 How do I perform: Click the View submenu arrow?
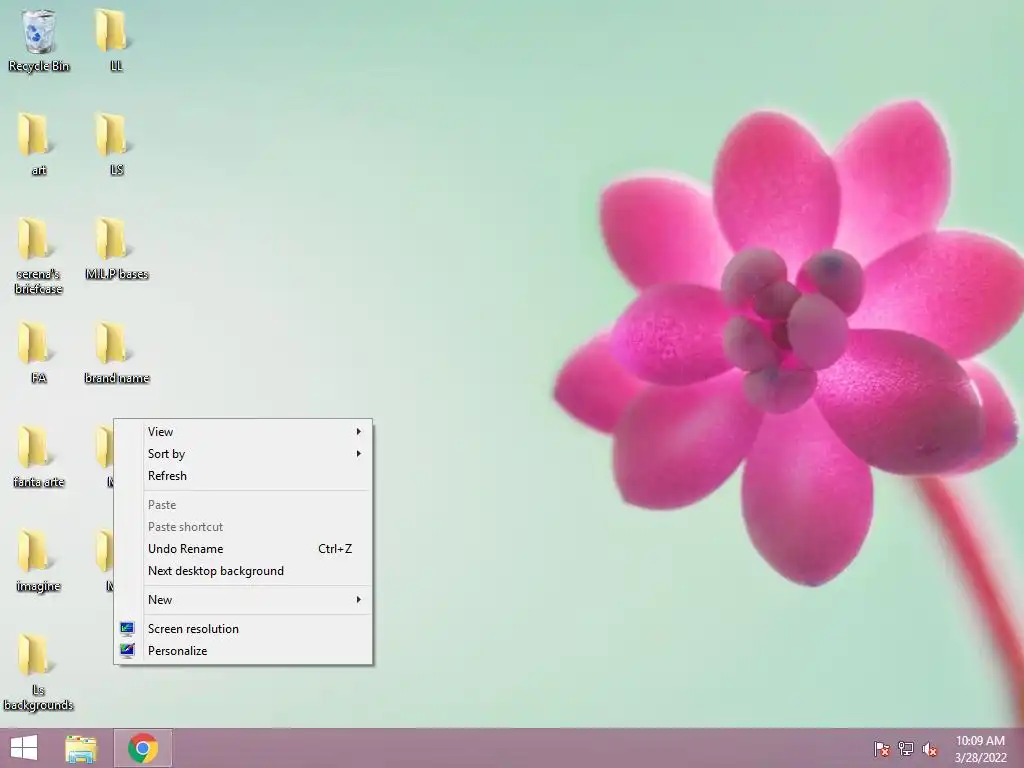tap(359, 432)
